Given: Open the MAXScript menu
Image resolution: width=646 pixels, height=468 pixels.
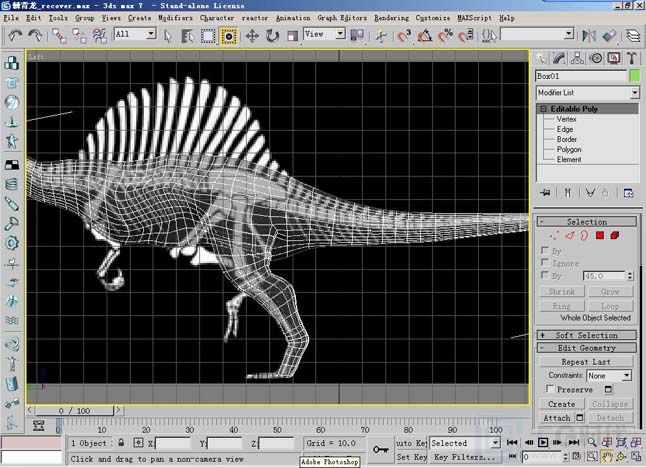Looking at the screenshot, I should [475, 18].
